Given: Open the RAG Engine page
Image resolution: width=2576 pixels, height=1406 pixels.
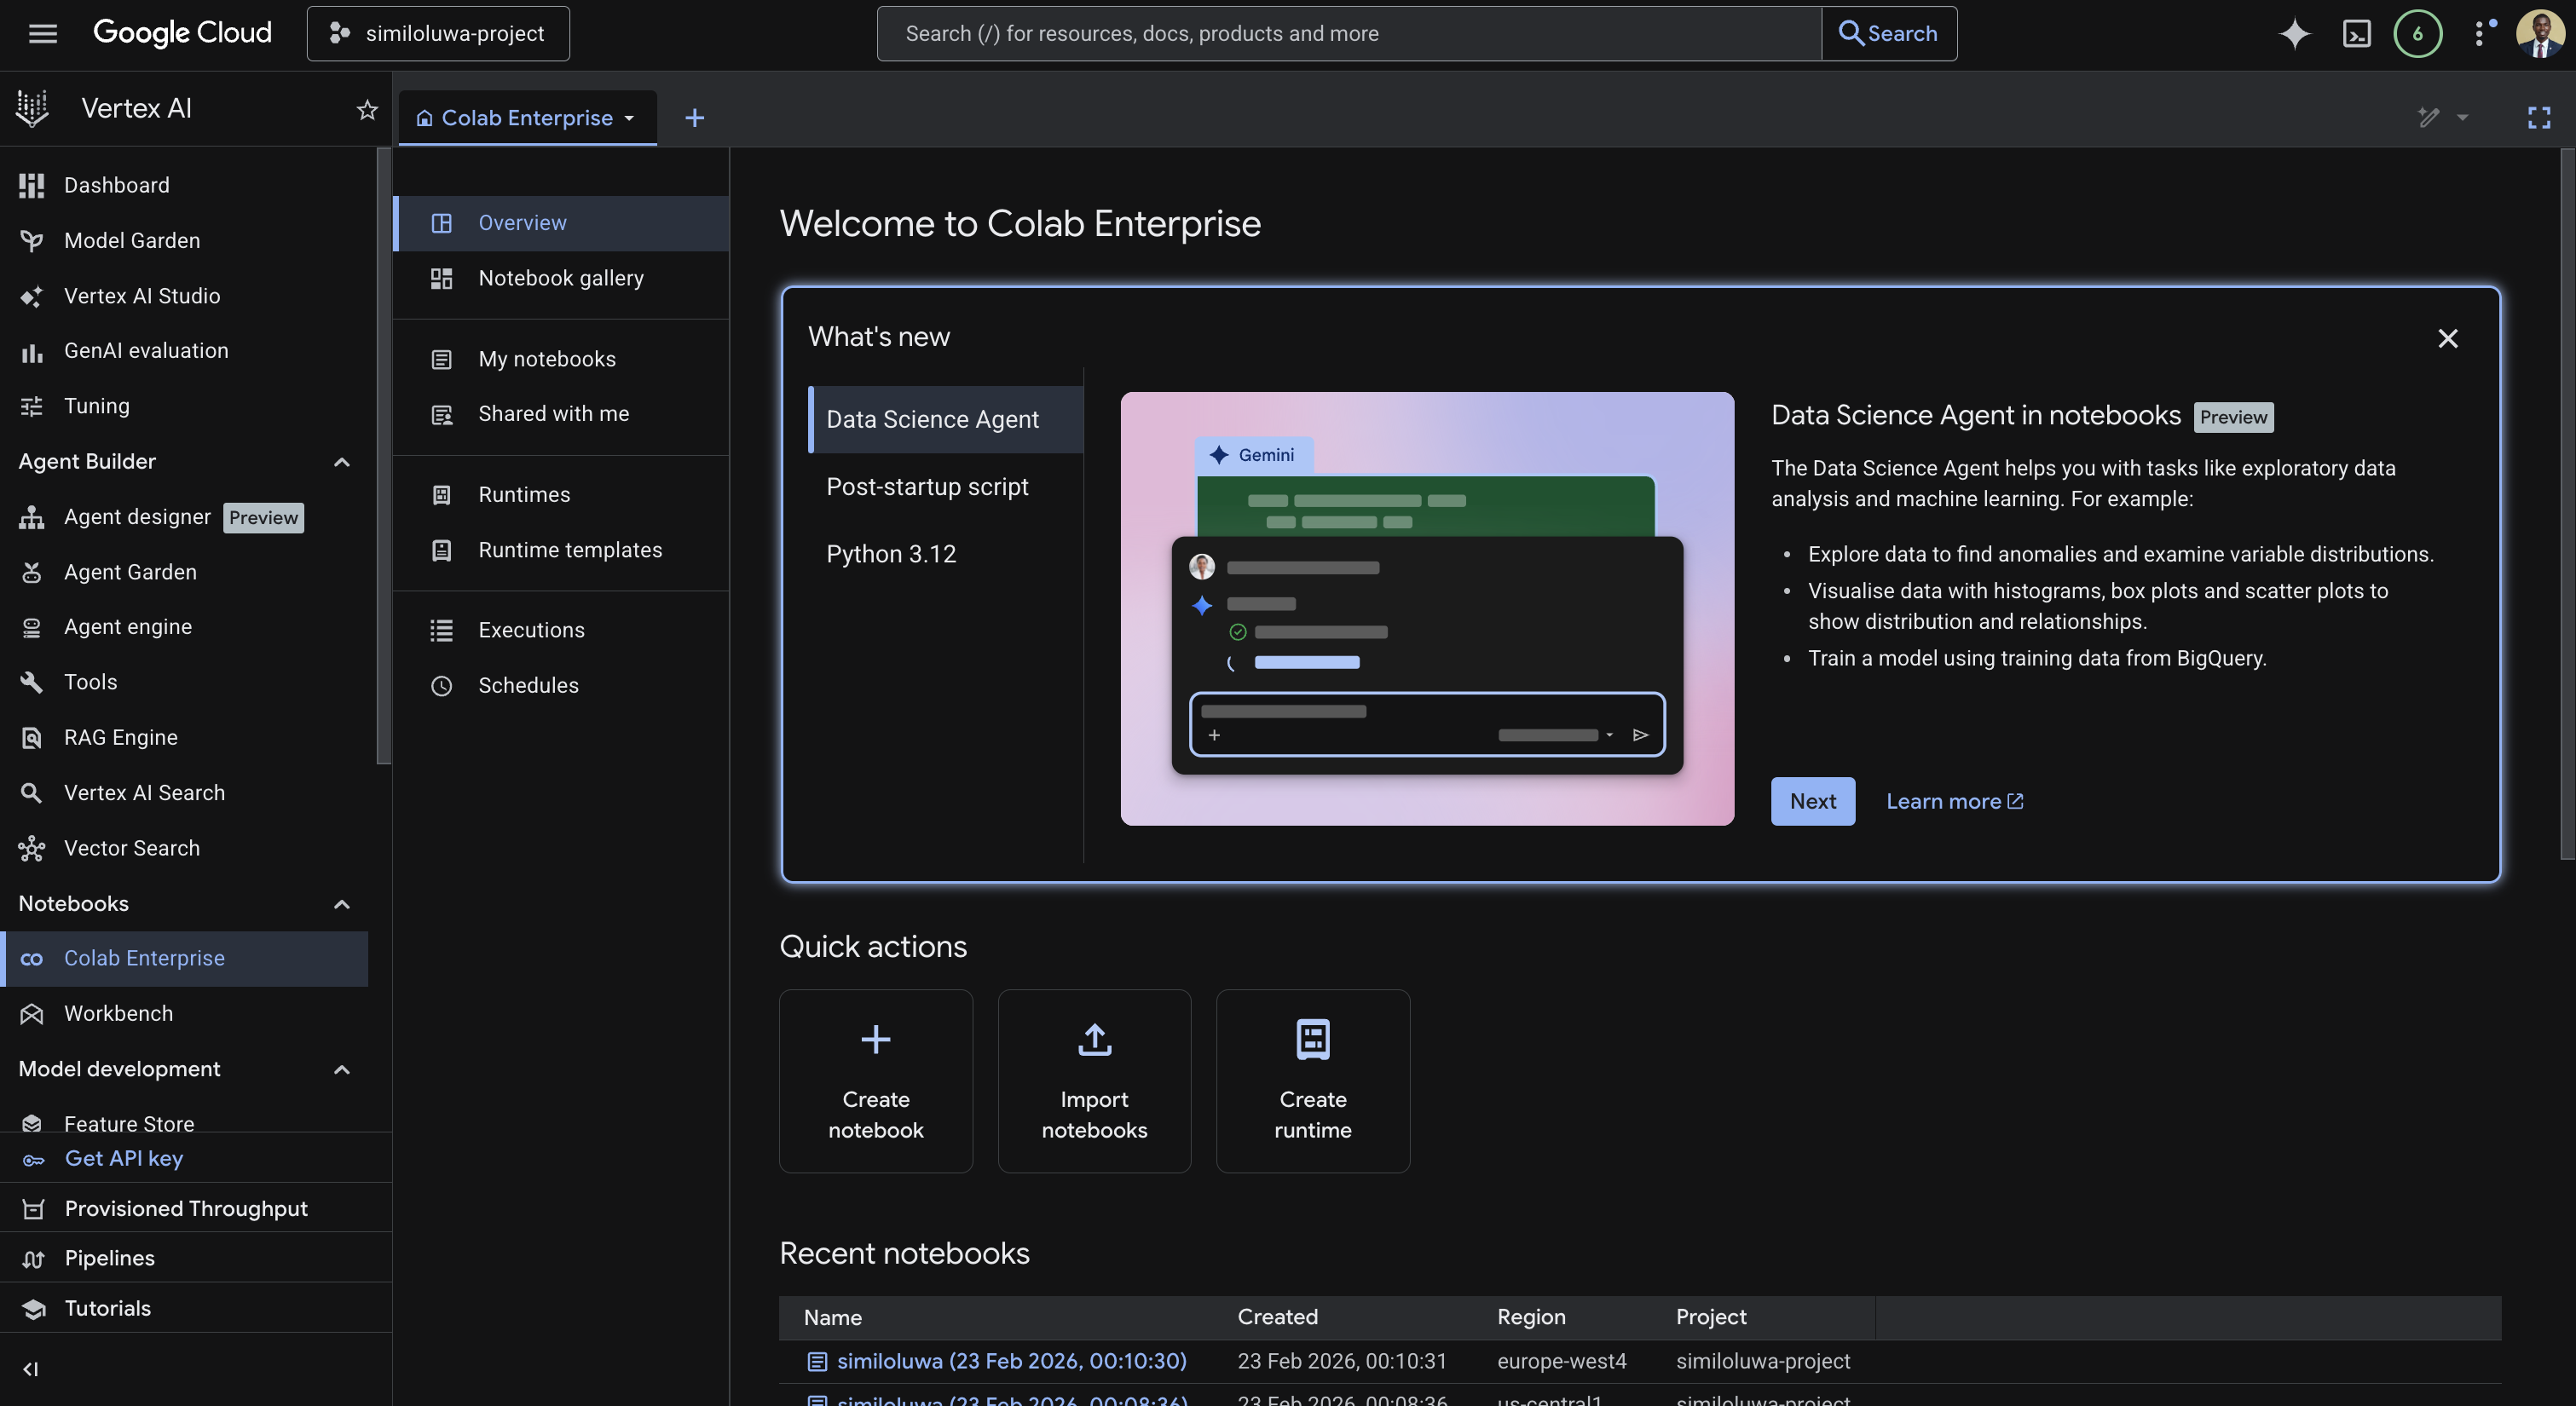Looking at the screenshot, I should click(x=120, y=737).
